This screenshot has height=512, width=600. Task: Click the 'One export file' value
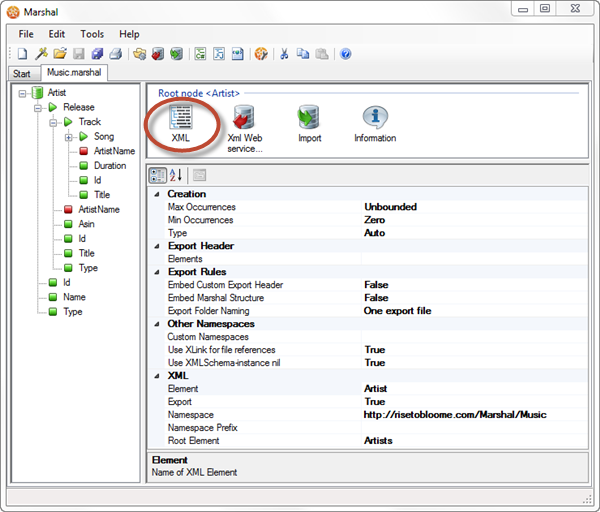point(398,311)
